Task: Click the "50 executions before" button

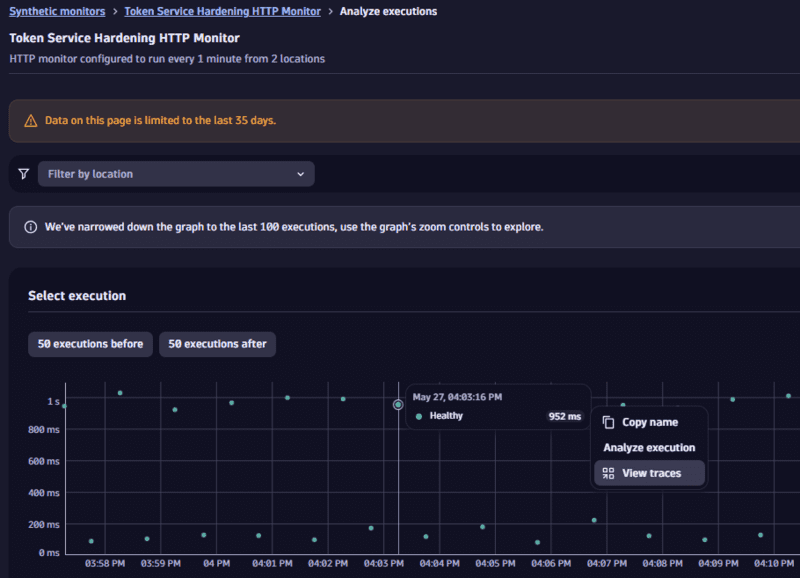Action: 90,343
